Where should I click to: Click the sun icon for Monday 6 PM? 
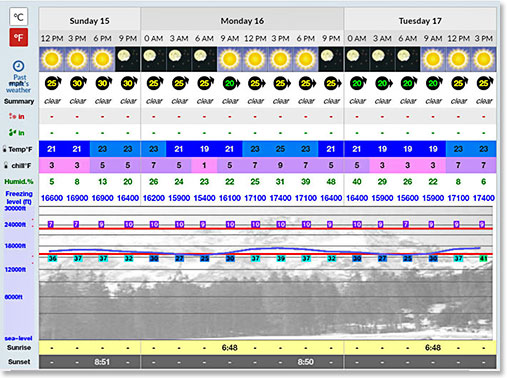pos(306,59)
